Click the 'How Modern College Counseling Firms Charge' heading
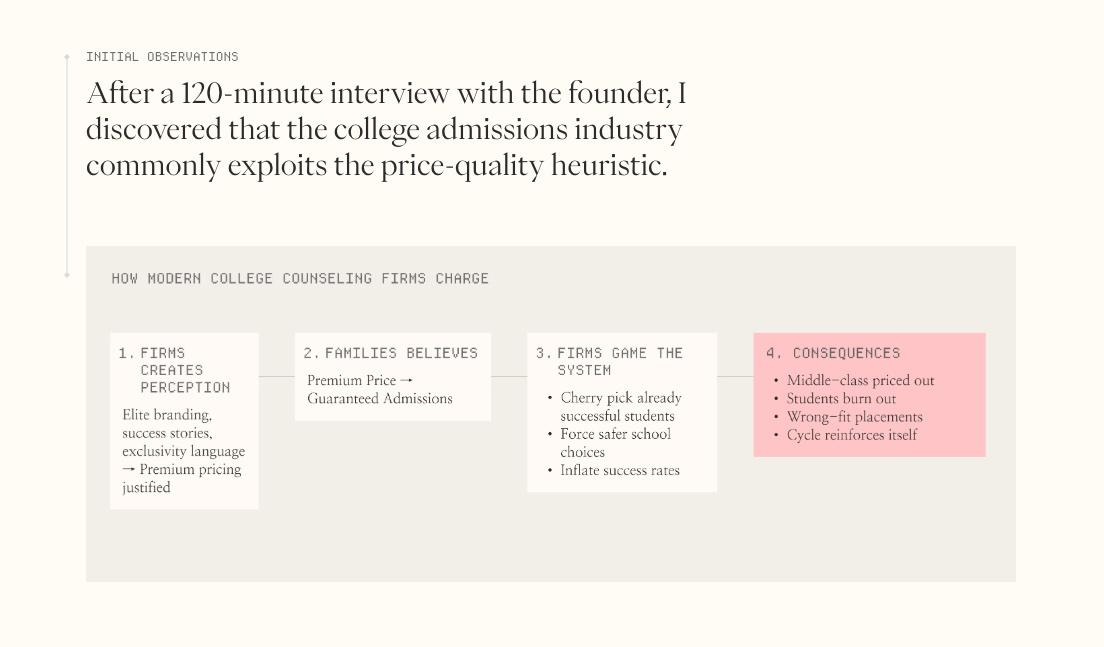 300,278
